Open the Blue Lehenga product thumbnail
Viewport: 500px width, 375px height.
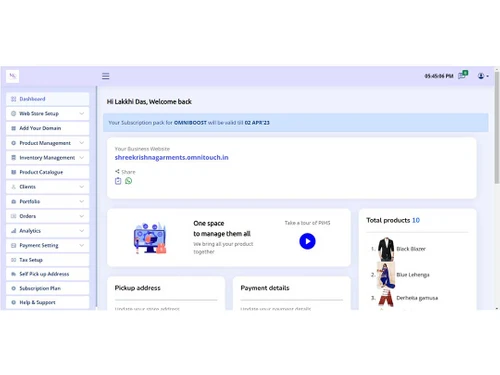tap(386, 275)
